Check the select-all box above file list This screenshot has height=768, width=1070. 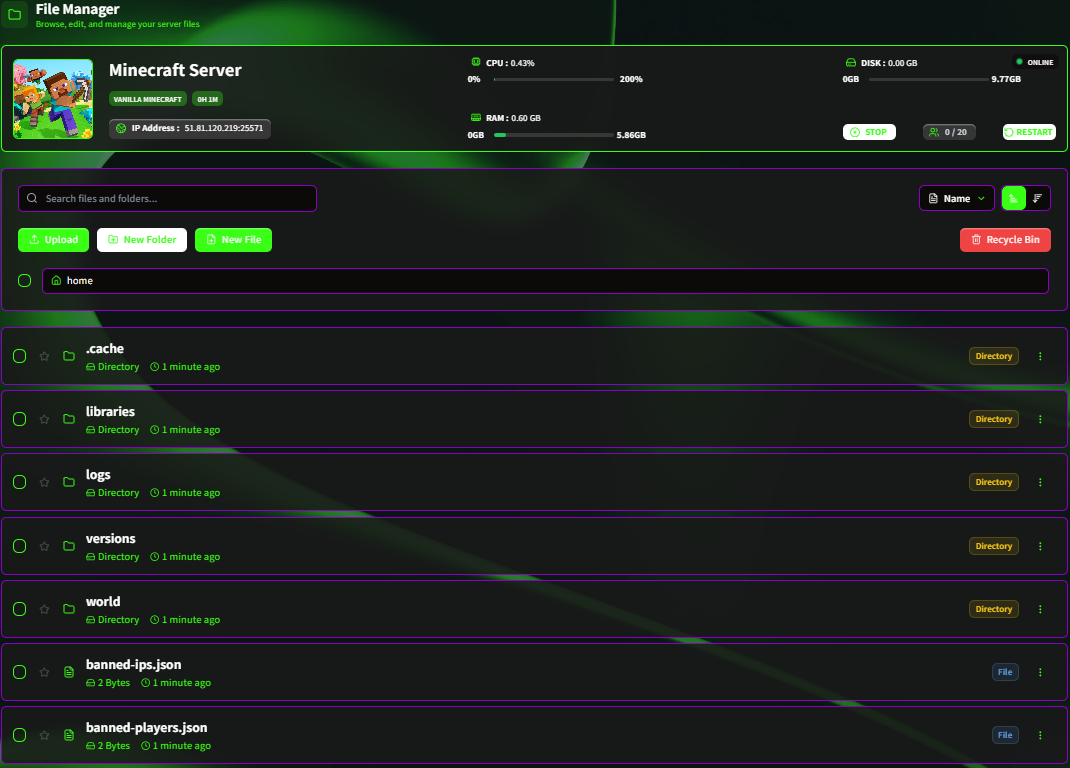[24, 281]
